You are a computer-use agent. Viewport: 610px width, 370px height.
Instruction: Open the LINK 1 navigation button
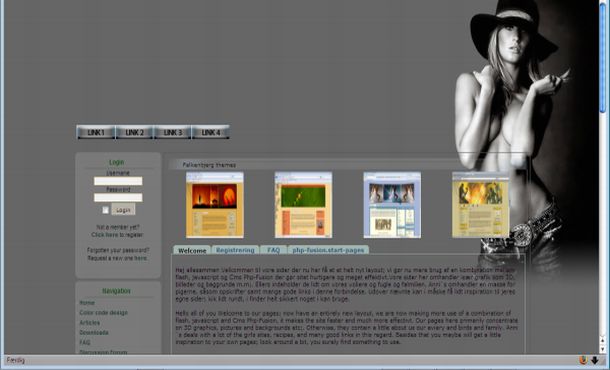coord(96,132)
